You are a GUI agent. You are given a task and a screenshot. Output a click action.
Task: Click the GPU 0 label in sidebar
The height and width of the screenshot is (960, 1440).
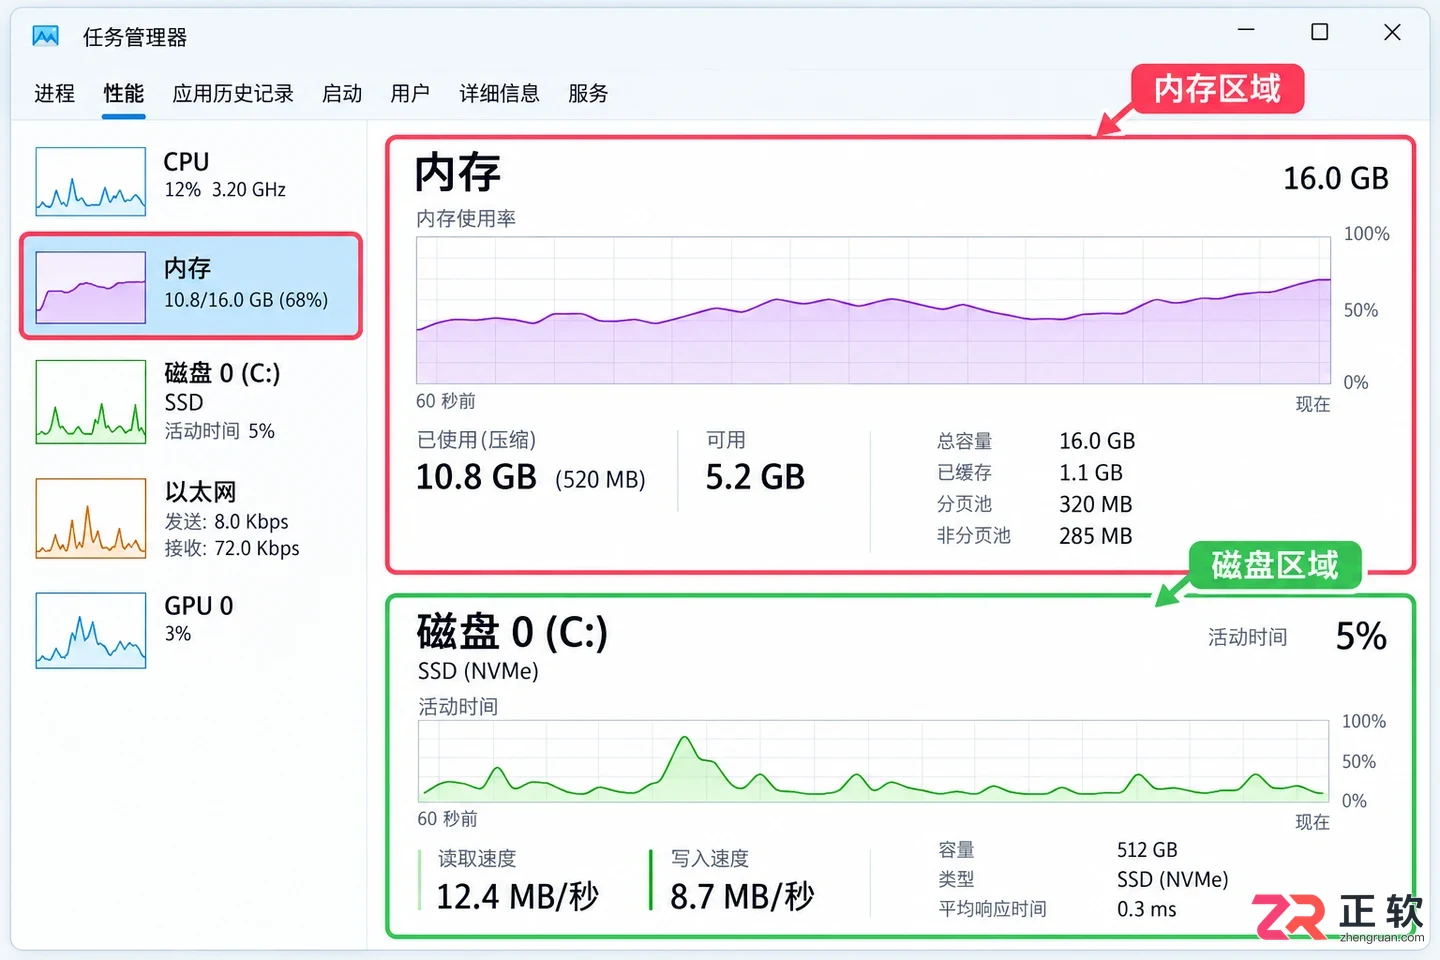pos(199,606)
